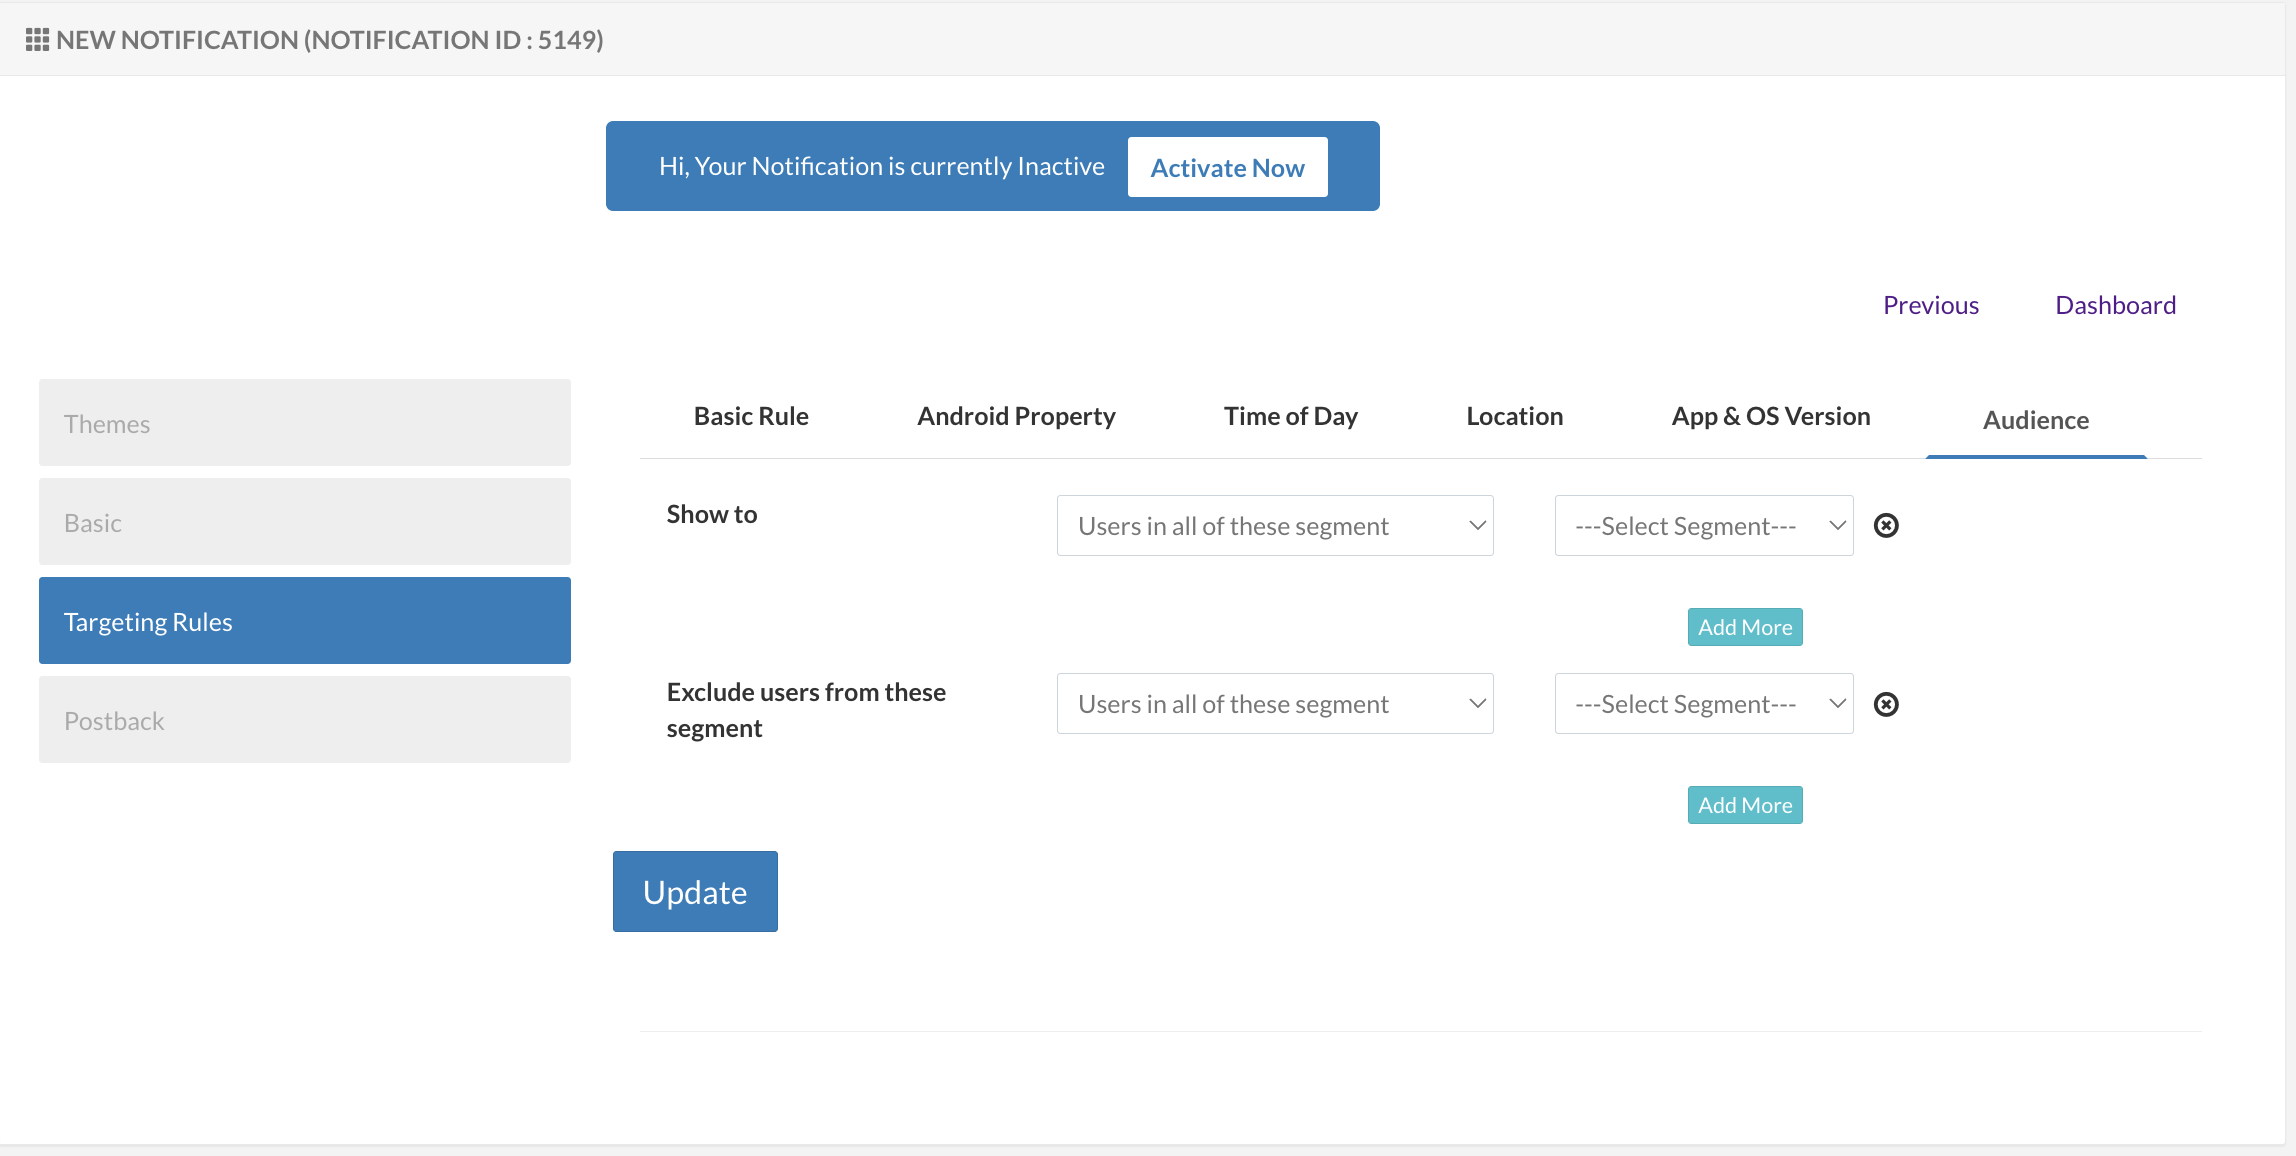This screenshot has width=2296, height=1156.
Task: Open the Dashboard link
Action: point(2115,305)
